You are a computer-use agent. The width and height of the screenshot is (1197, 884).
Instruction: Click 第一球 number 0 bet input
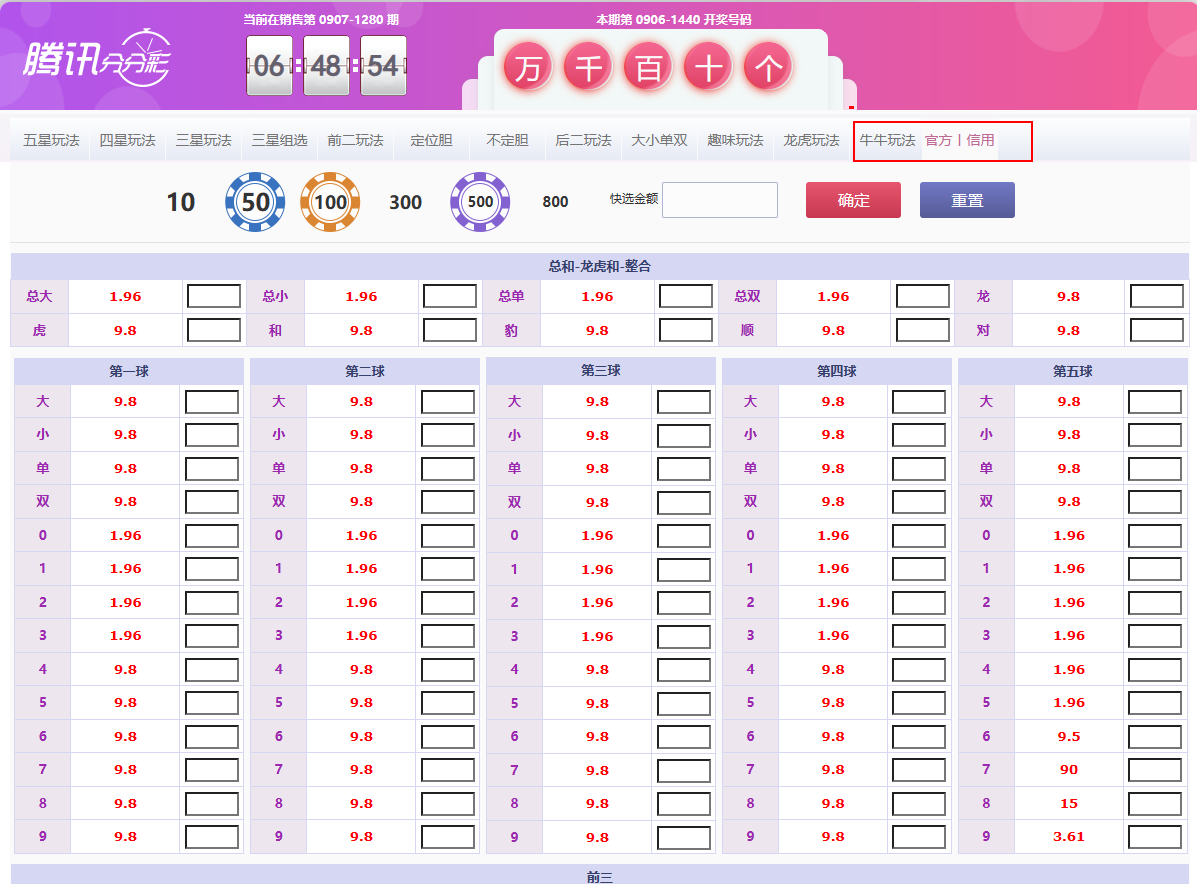tap(211, 535)
